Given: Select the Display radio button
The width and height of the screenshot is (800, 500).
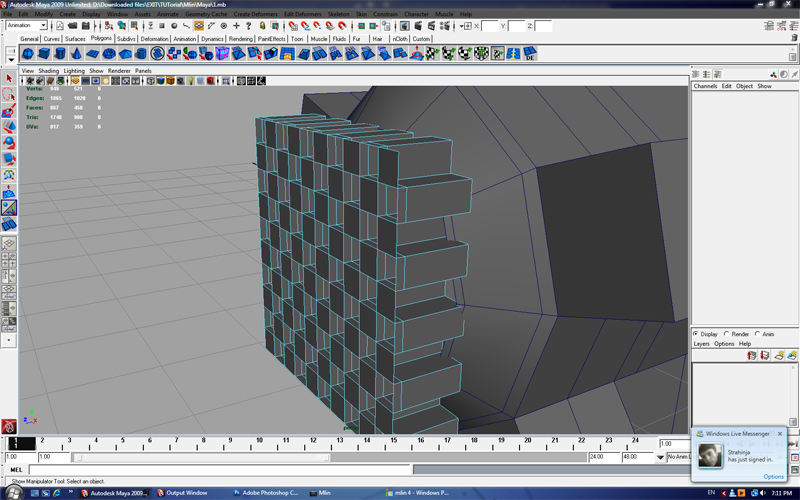Looking at the screenshot, I should coord(697,334).
